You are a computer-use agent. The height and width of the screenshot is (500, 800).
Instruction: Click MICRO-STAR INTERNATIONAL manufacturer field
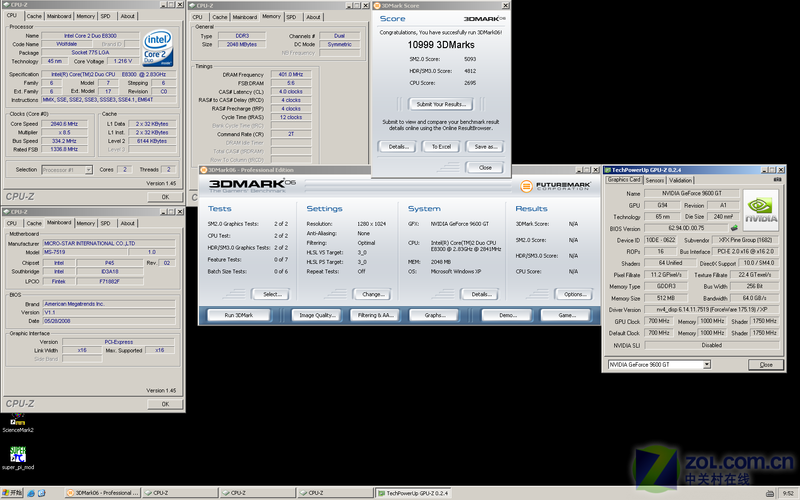click(x=109, y=243)
